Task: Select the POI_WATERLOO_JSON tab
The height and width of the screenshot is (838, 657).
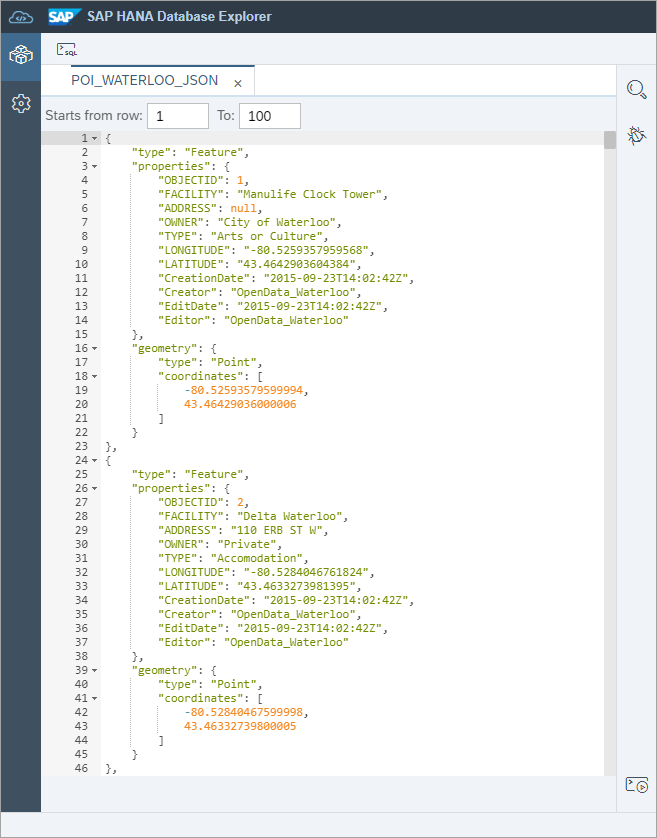Action: click(144, 80)
